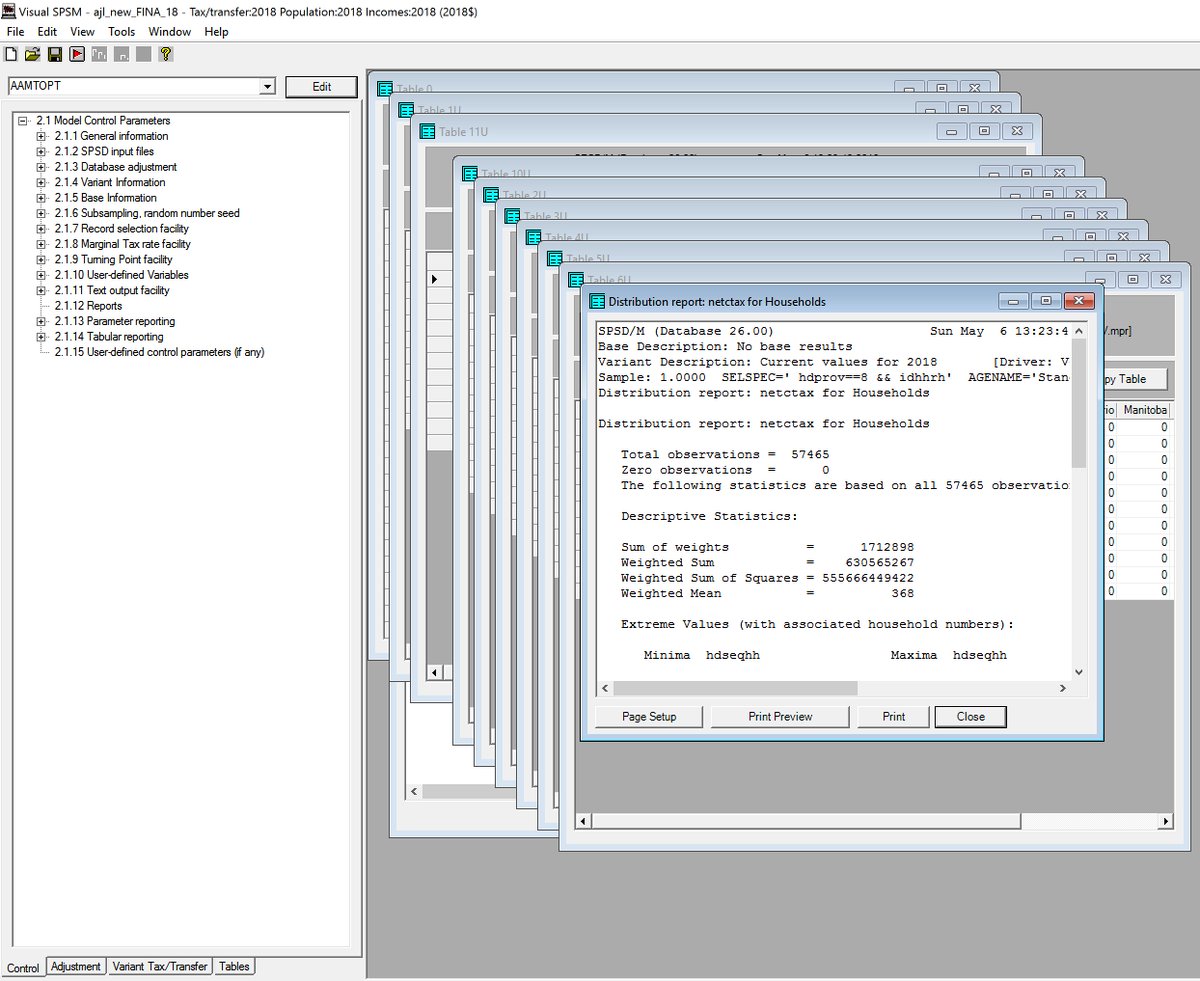
Task: Click the Table 3U window icon
Action: (x=512, y=216)
